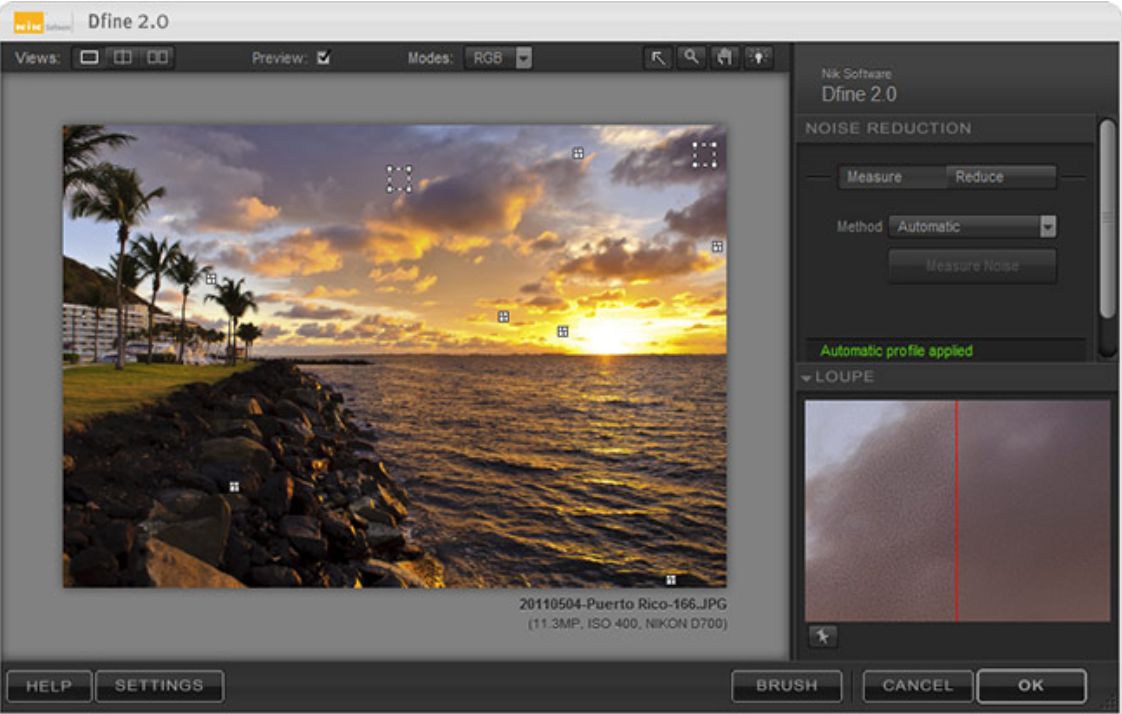Click the OK button
The image size is (1122, 714).
(x=1030, y=686)
